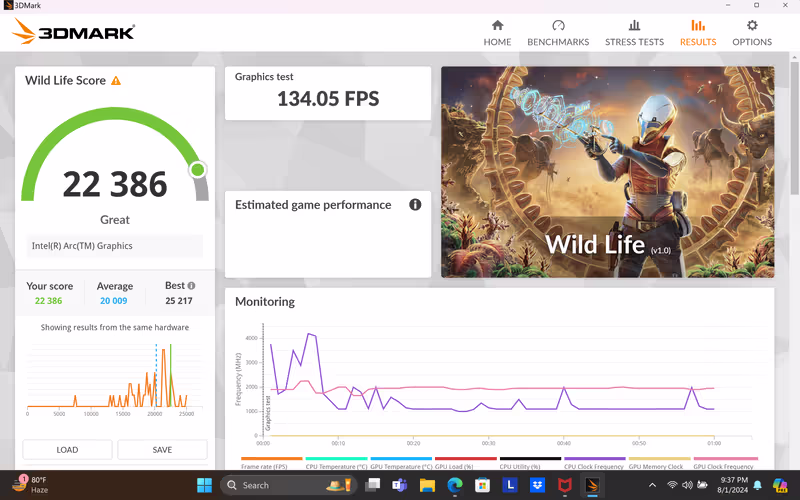Open the HOME tab

[497, 33]
